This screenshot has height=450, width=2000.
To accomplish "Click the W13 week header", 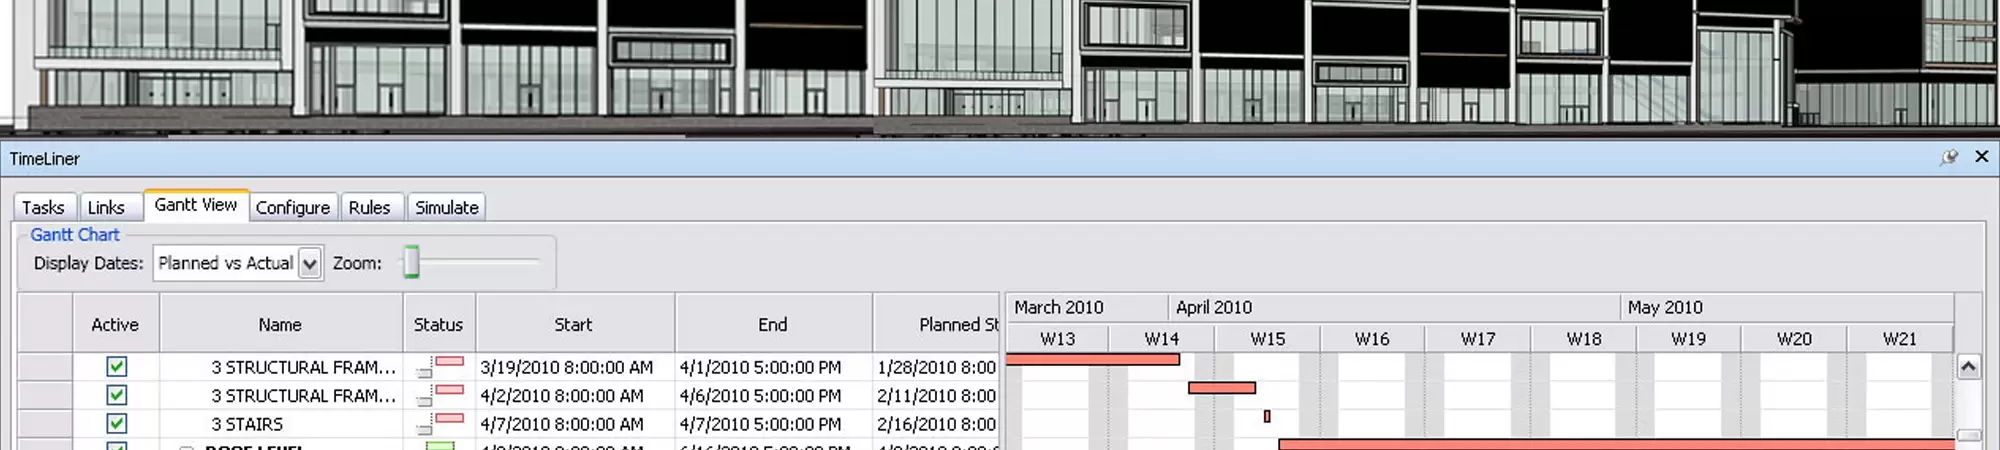I will pos(1058,339).
